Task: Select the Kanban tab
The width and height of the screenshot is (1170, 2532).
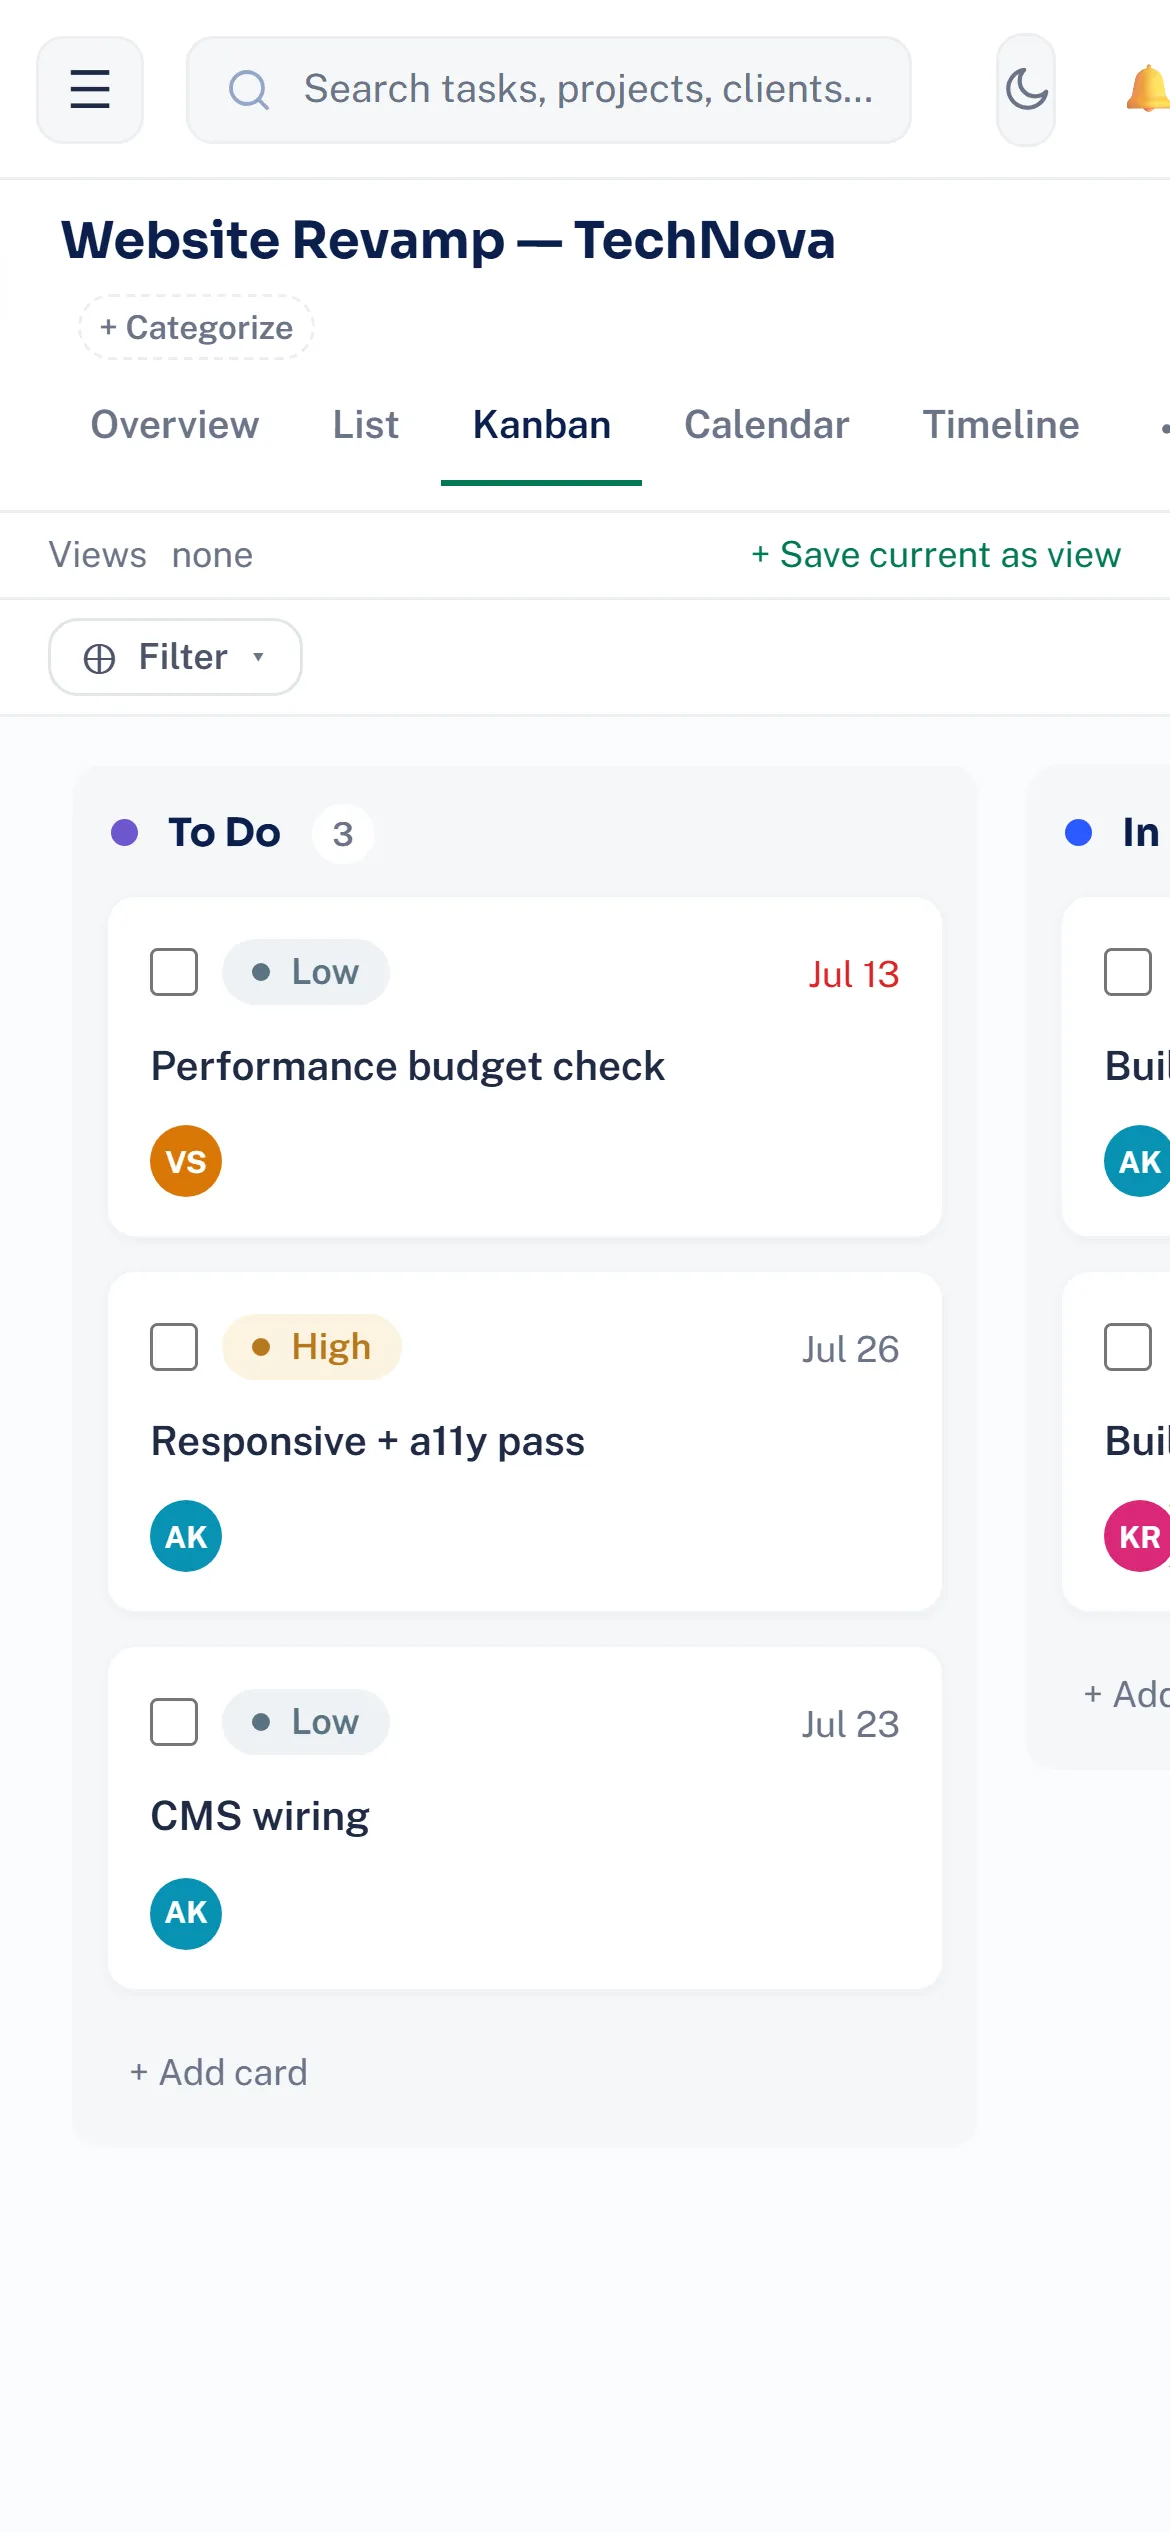Action: tap(542, 425)
